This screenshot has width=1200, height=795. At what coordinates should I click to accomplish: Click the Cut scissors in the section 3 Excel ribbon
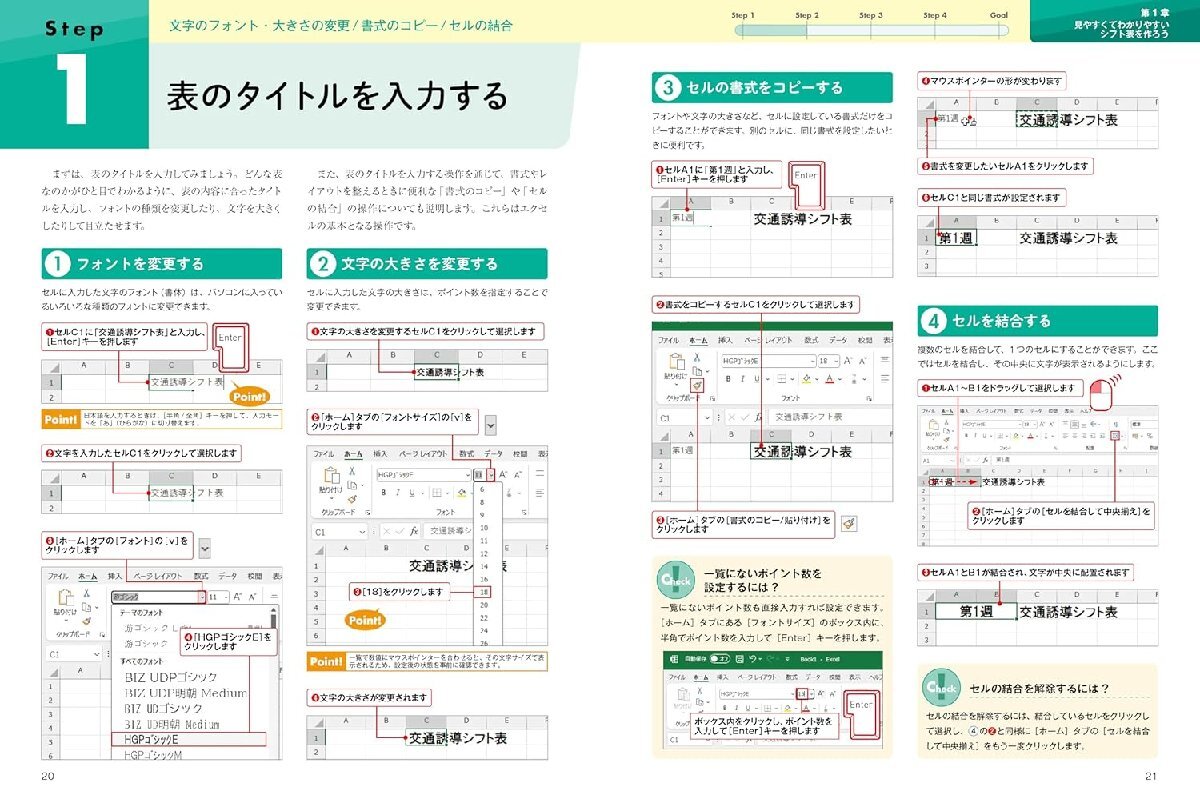coord(697,357)
